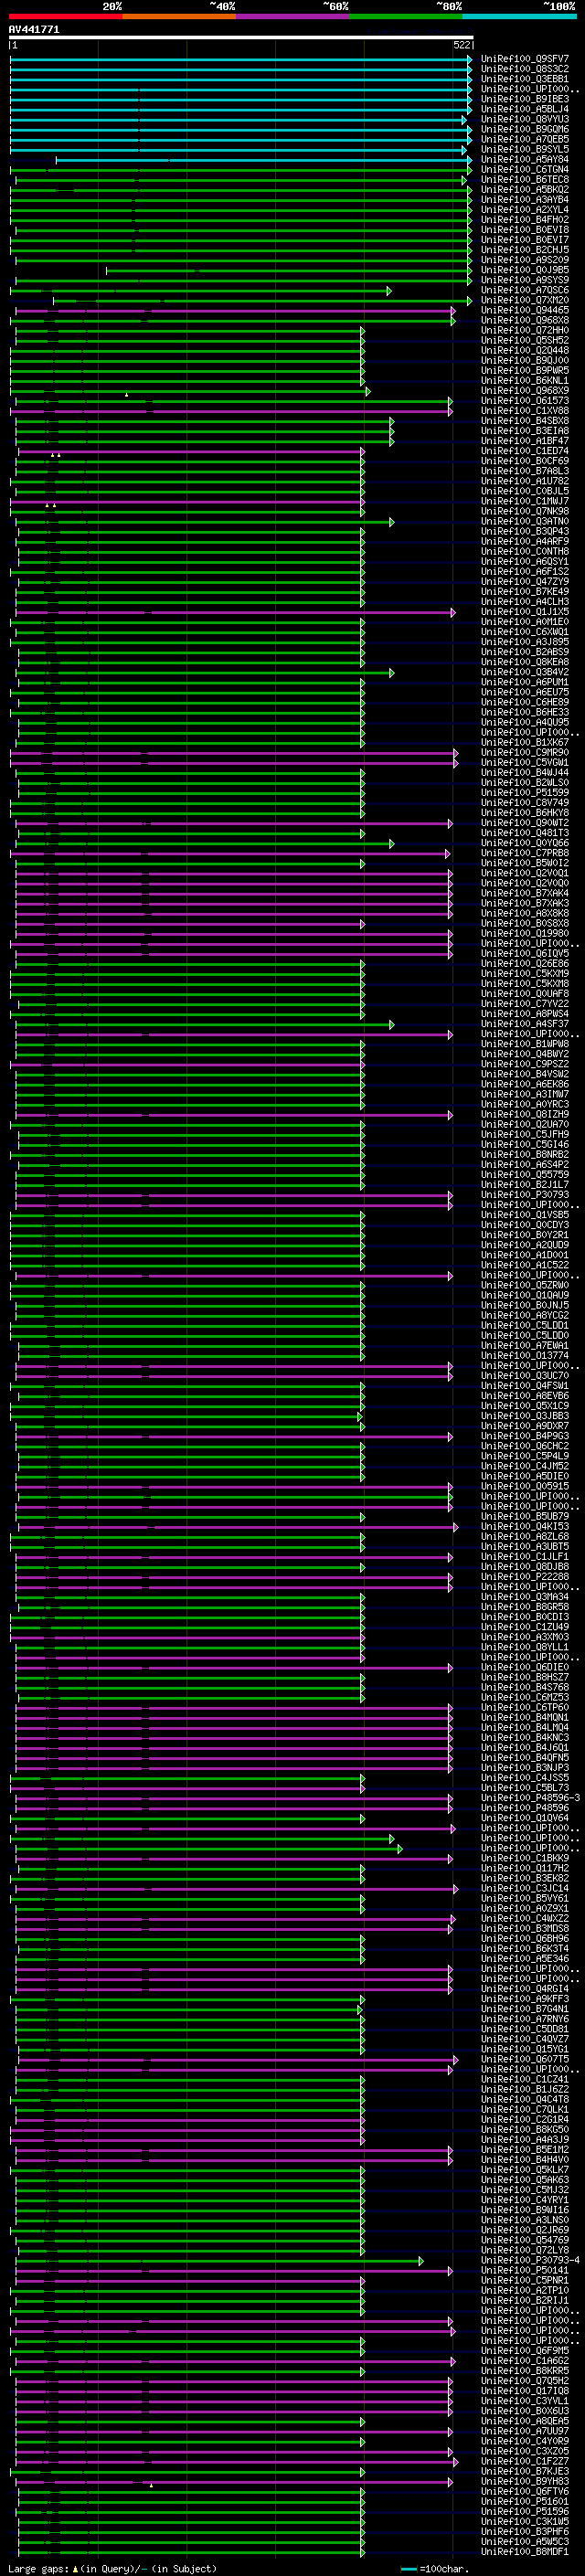This screenshot has width=585, height=2576.
Task: Select hit label UniRef100_Q7XM20
Action: 525,300
